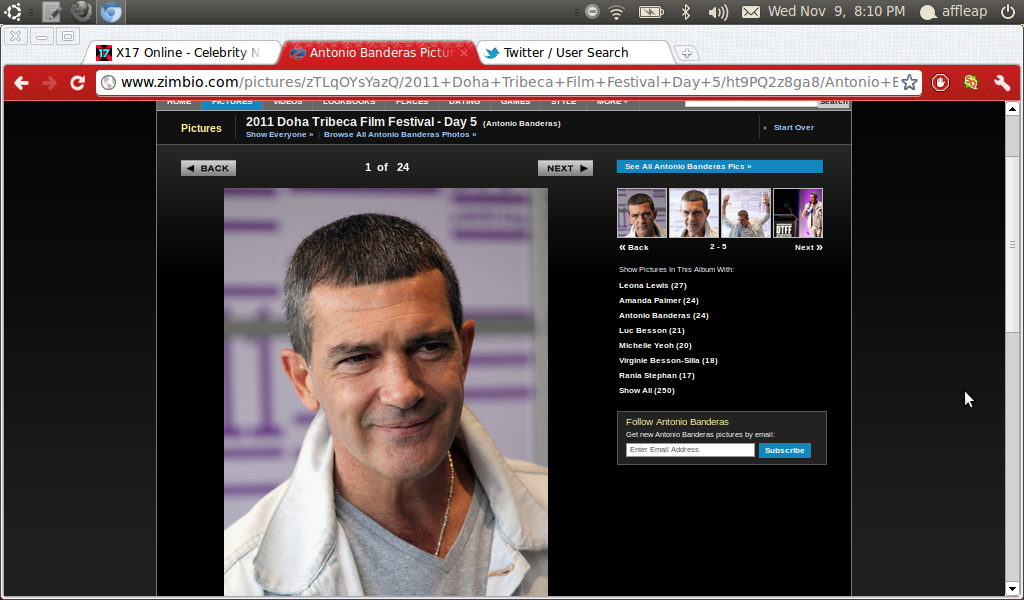Open the power session menu icon

(1008, 12)
